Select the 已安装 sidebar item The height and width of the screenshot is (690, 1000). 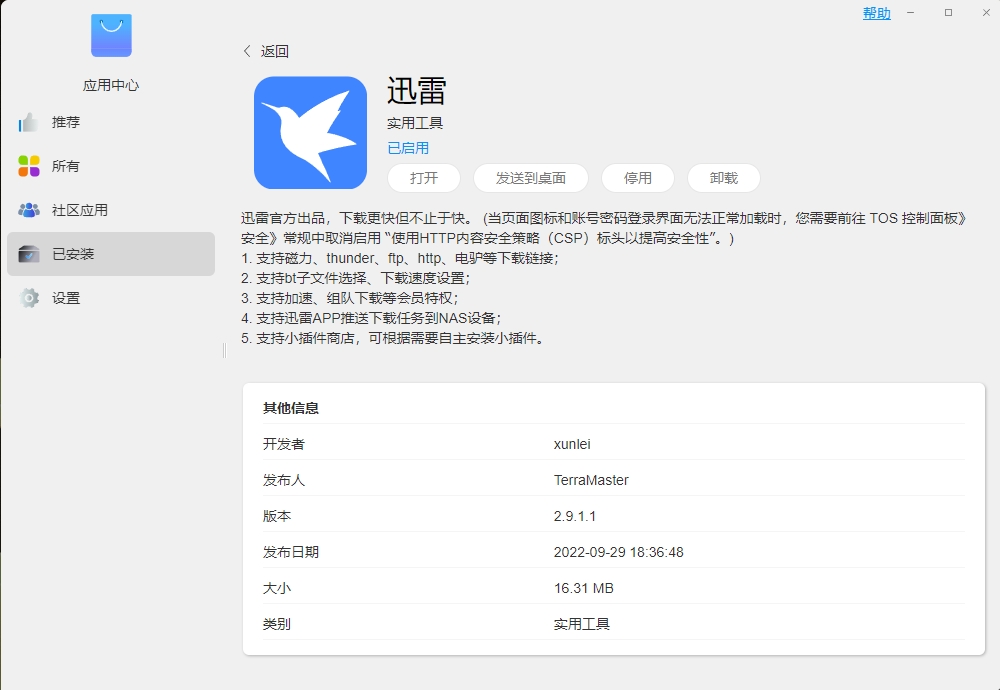tap(111, 254)
